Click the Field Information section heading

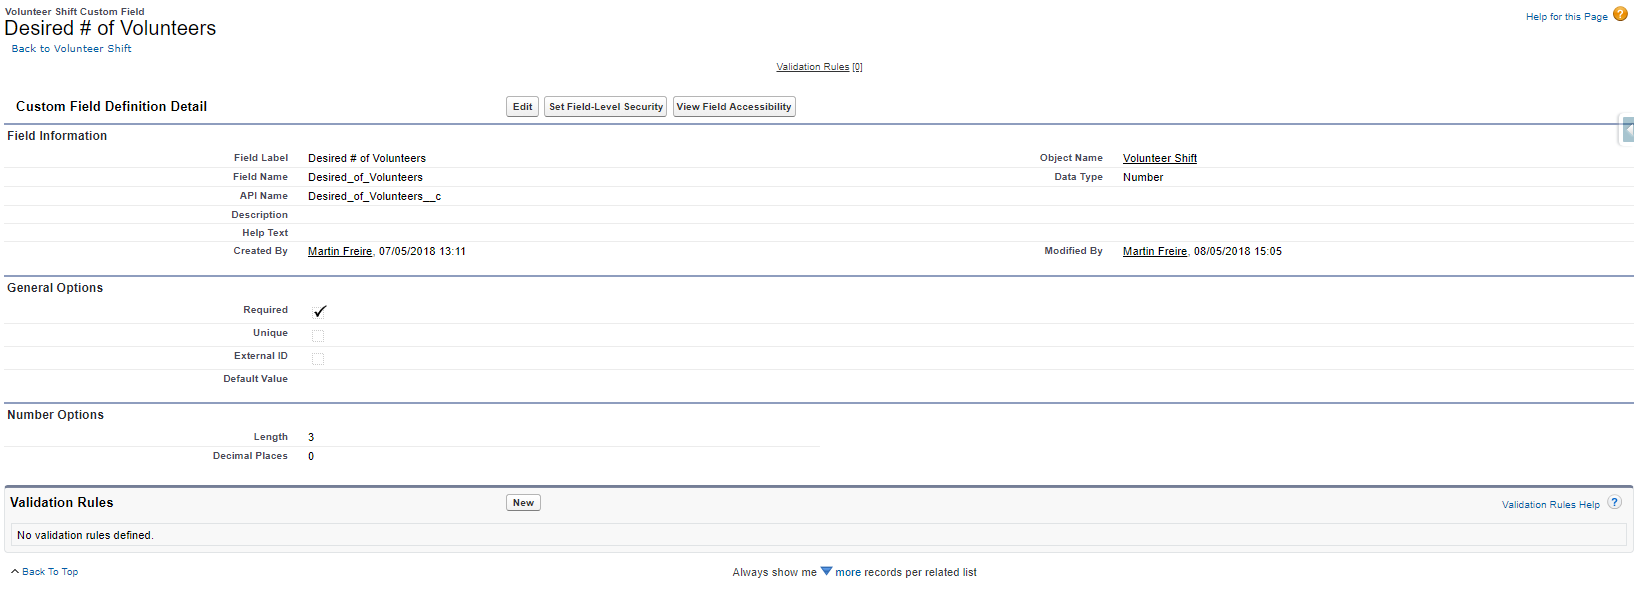click(x=57, y=136)
